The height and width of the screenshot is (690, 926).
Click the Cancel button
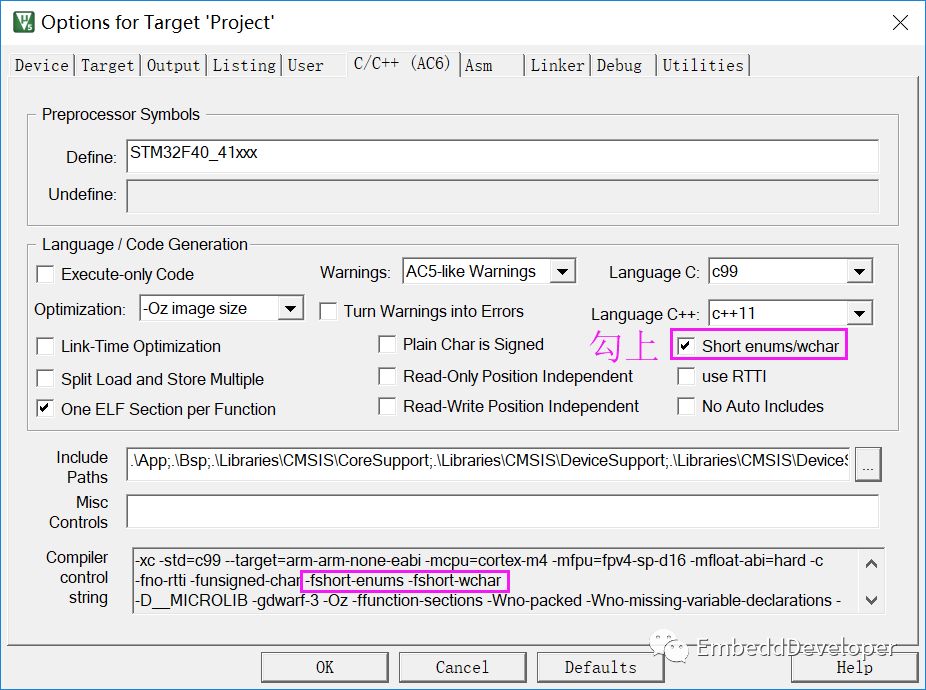[462, 668]
